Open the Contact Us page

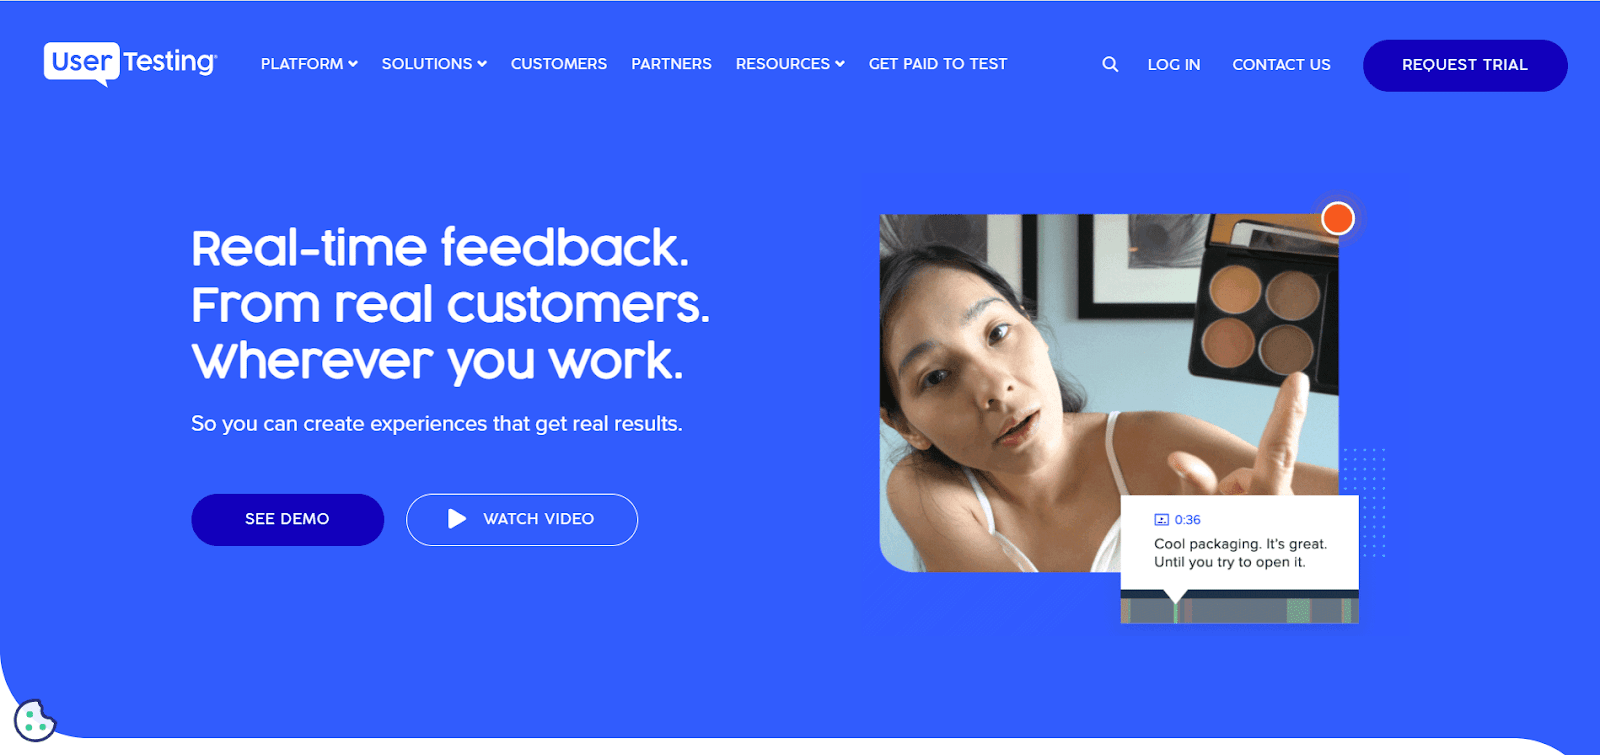[1281, 65]
